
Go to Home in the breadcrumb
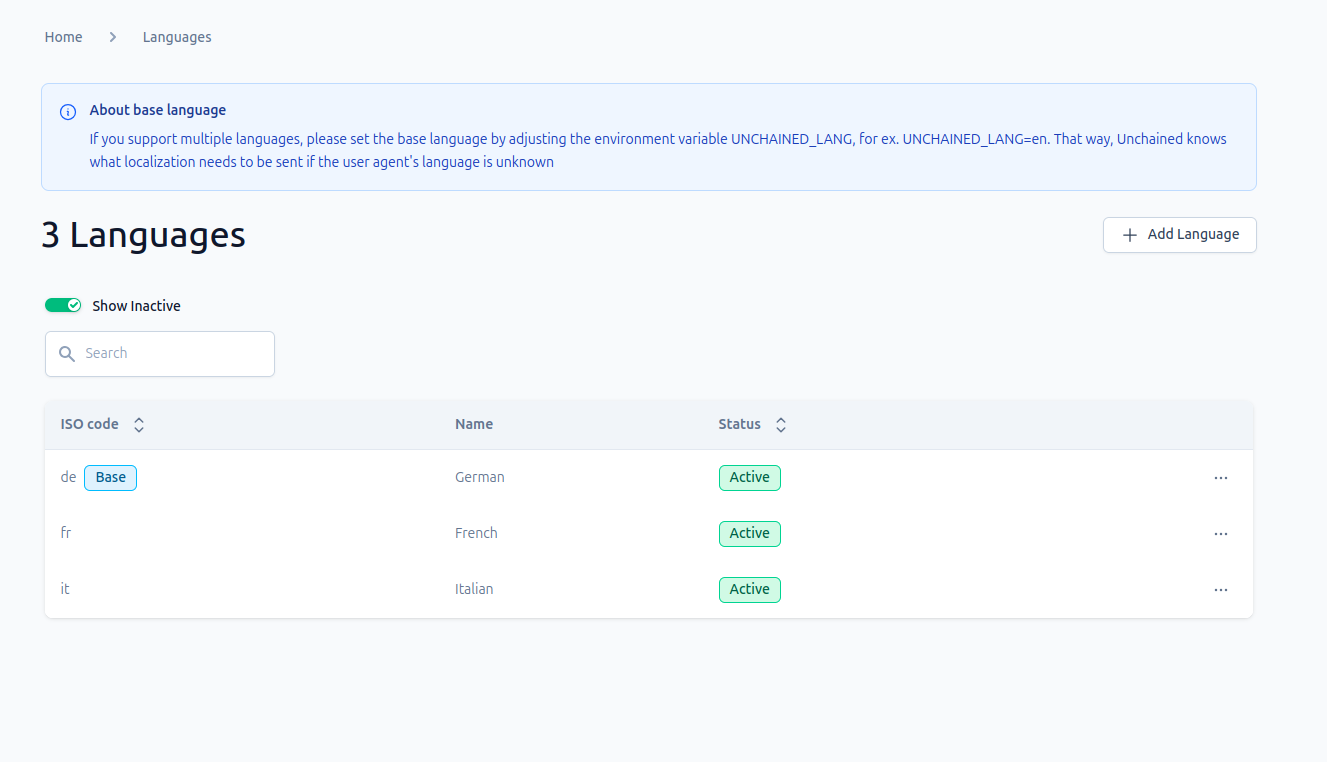pyautogui.click(x=63, y=37)
